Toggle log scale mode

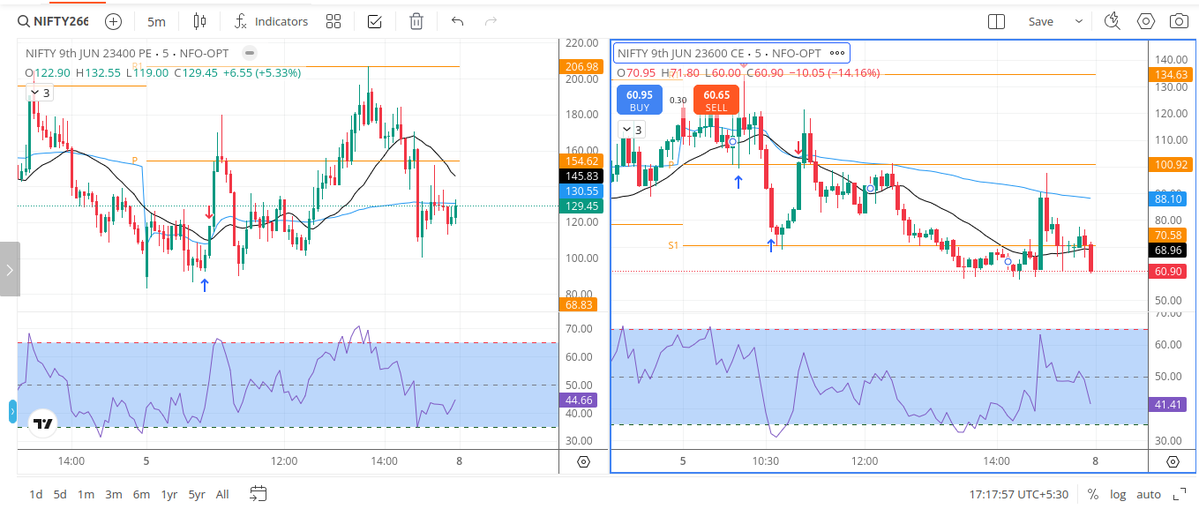(1118, 494)
